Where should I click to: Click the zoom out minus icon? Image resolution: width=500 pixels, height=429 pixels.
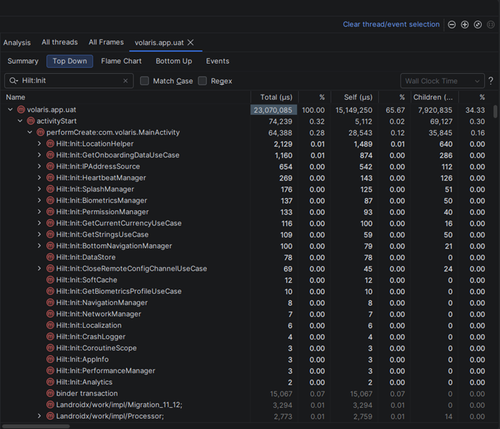452,25
